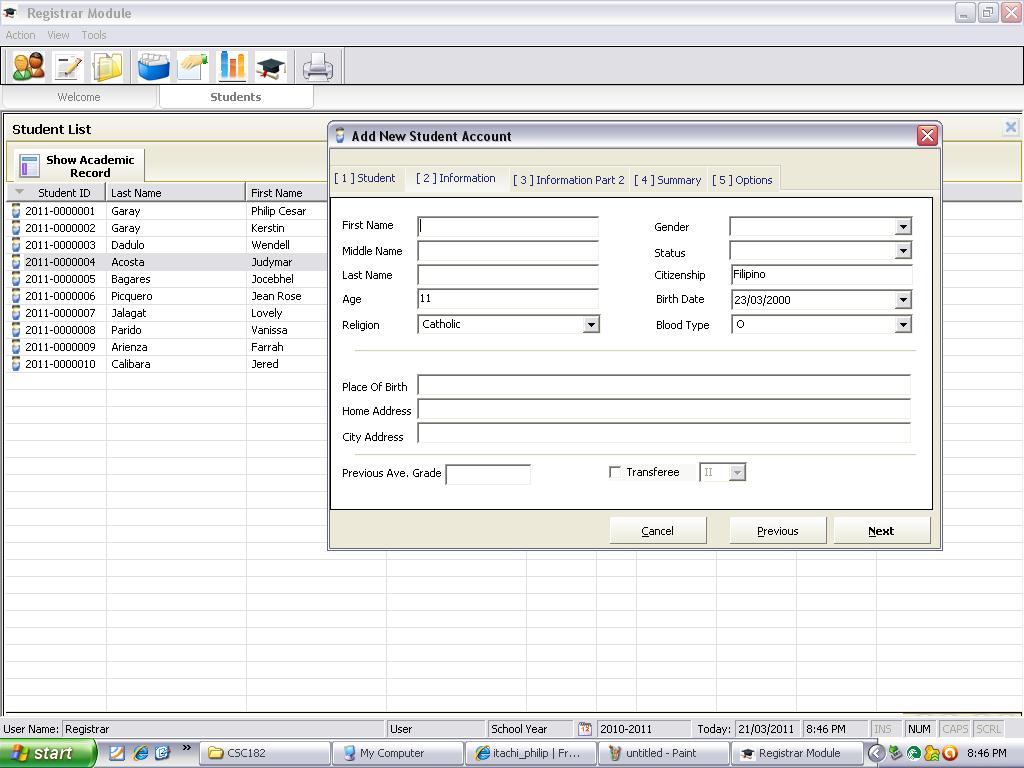This screenshot has height=768, width=1024.
Task: Click the blue file box icon
Action: coord(153,67)
